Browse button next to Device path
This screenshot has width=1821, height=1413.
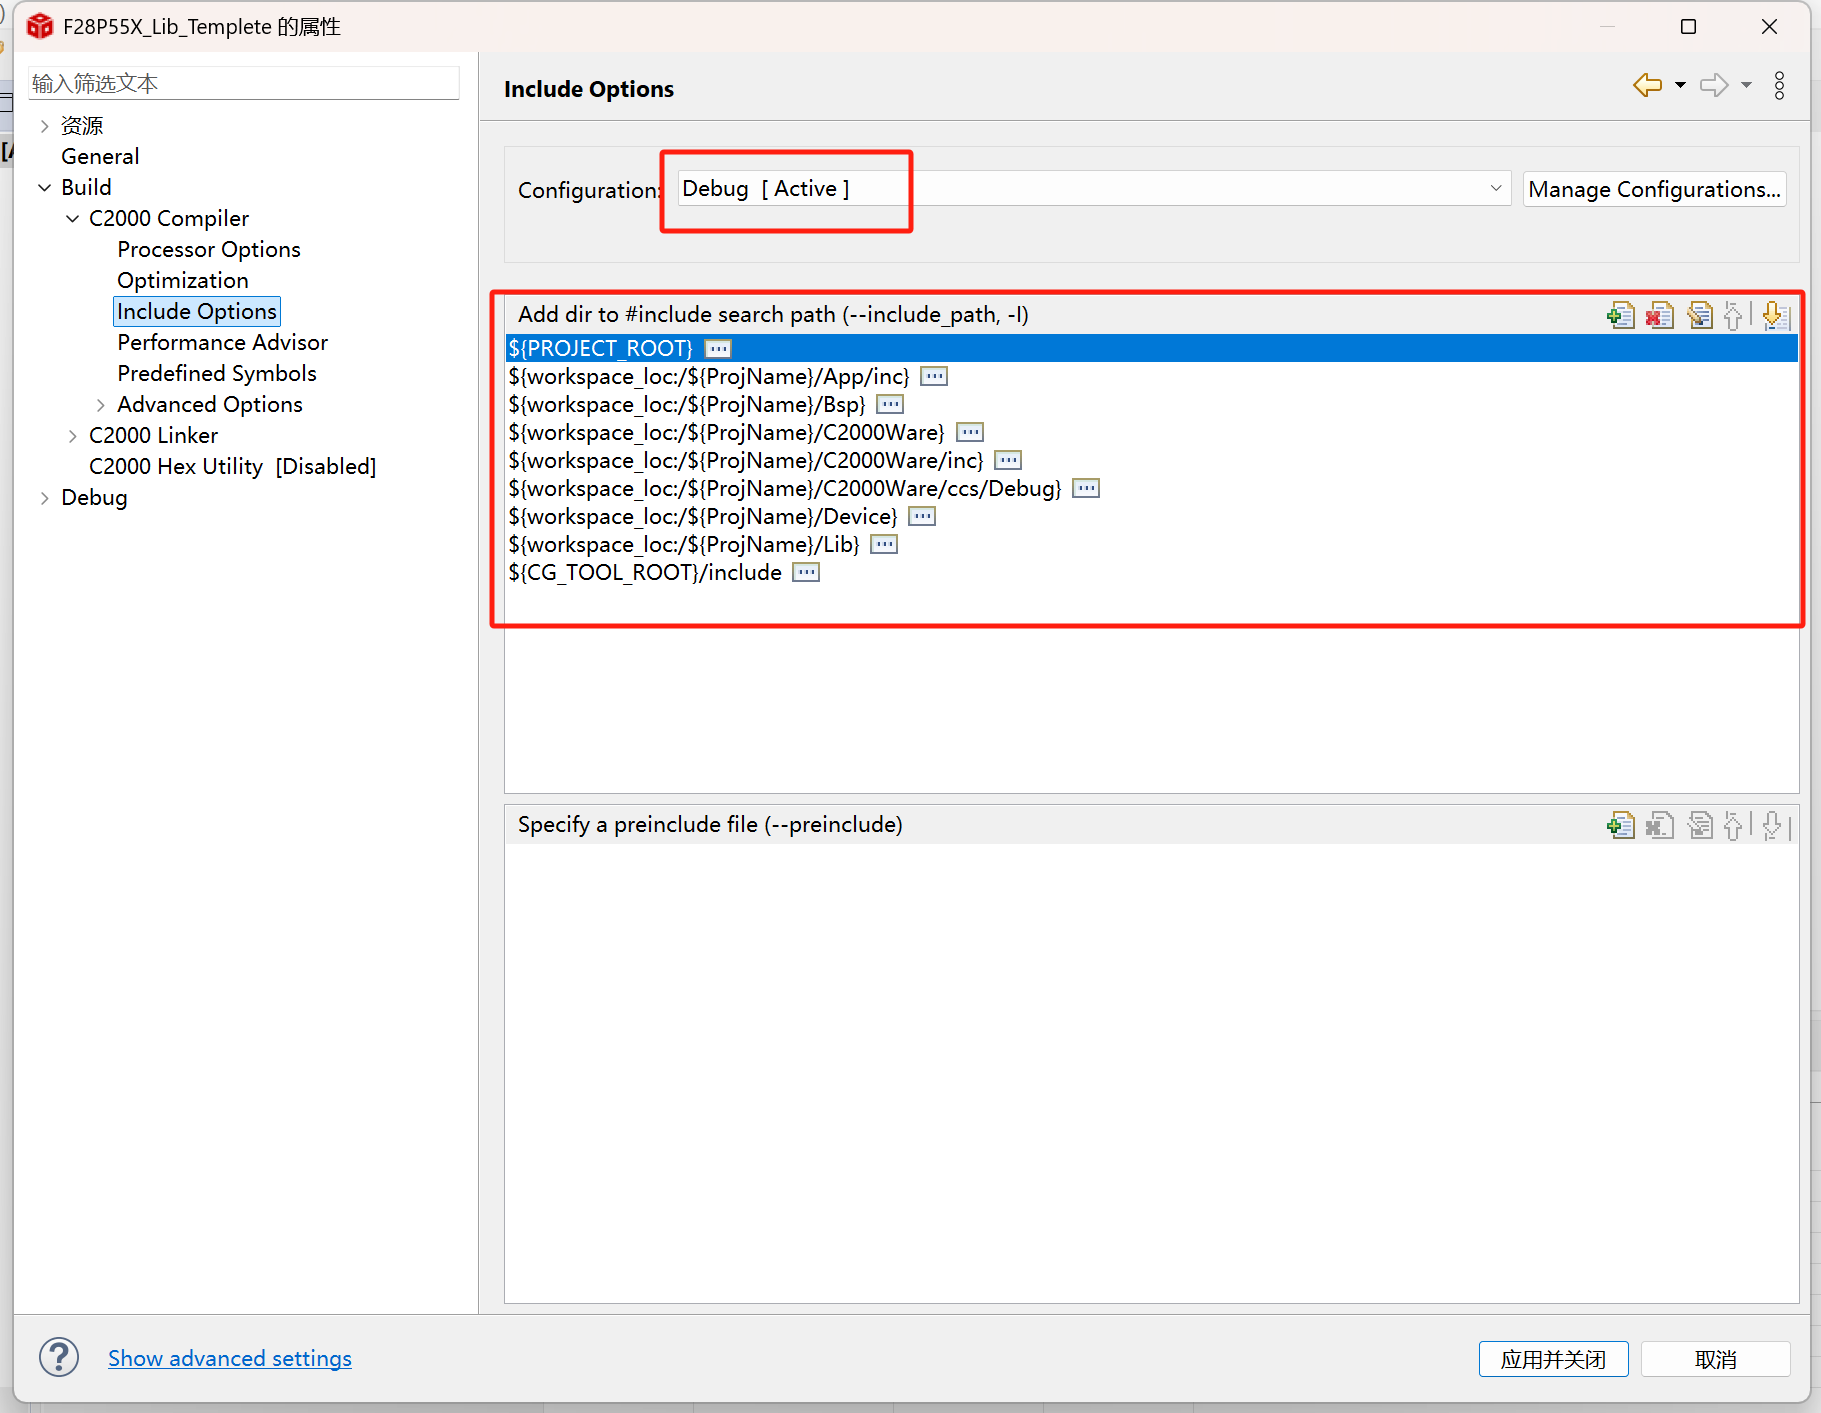coord(922,517)
